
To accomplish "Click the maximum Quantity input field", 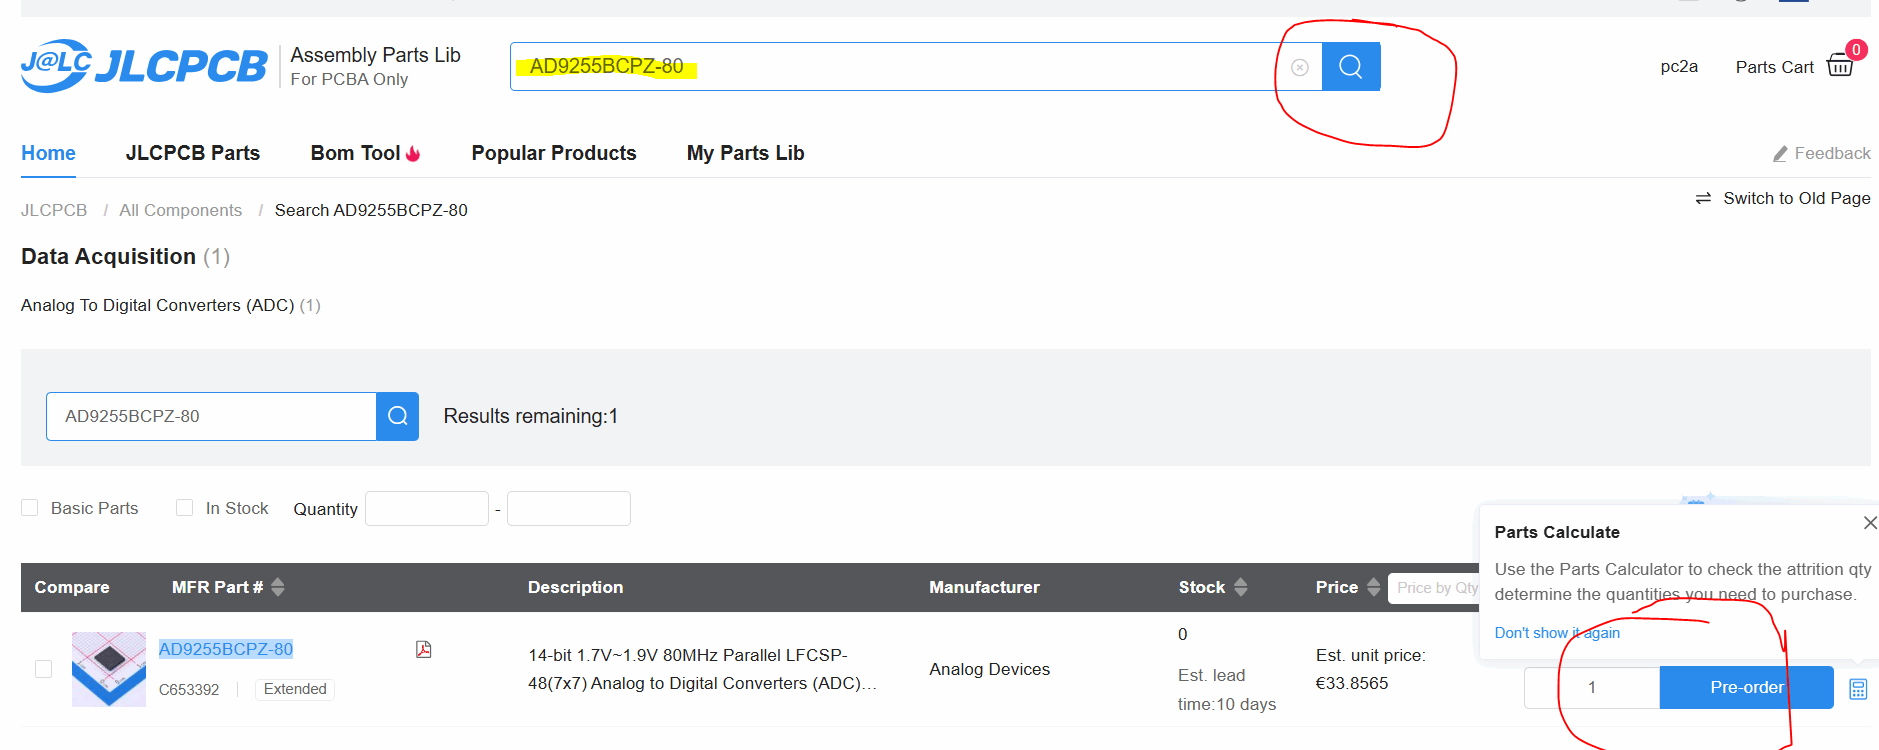I will (x=569, y=508).
